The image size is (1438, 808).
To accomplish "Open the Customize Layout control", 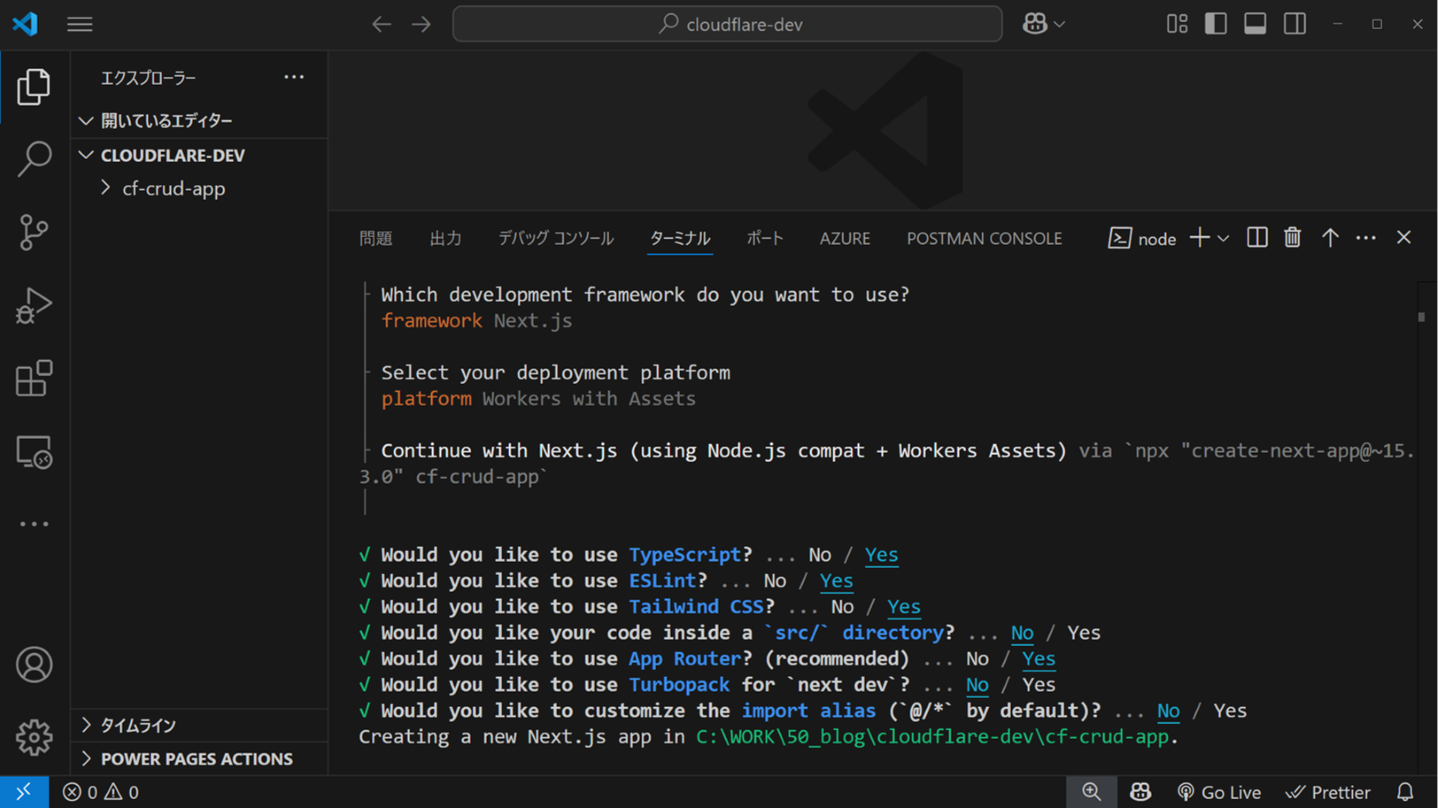I will click(1177, 24).
